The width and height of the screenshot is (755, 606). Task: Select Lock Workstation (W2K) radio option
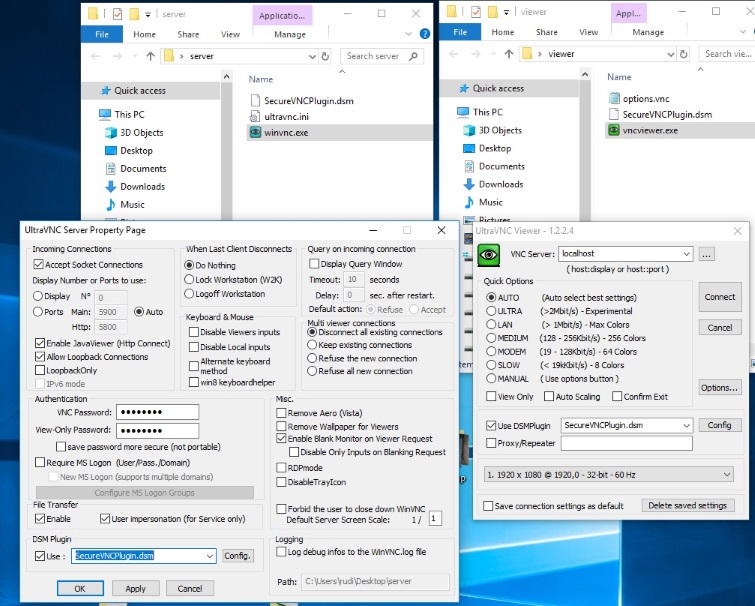(189, 280)
